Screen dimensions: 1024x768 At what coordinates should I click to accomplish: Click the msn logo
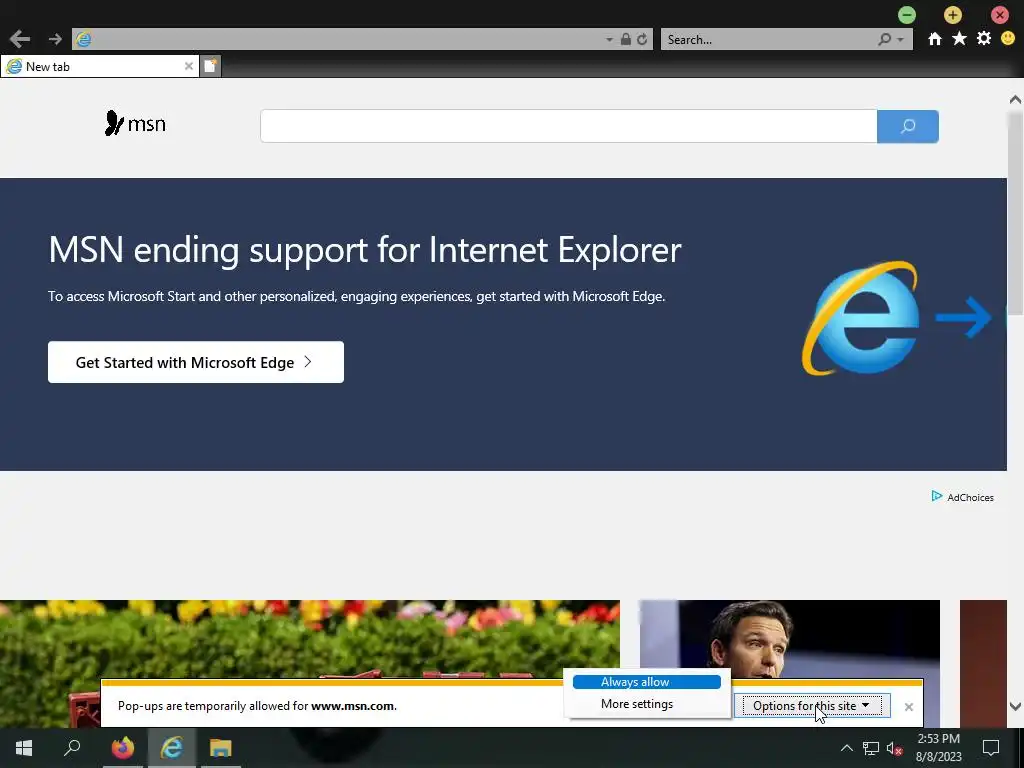tap(135, 123)
